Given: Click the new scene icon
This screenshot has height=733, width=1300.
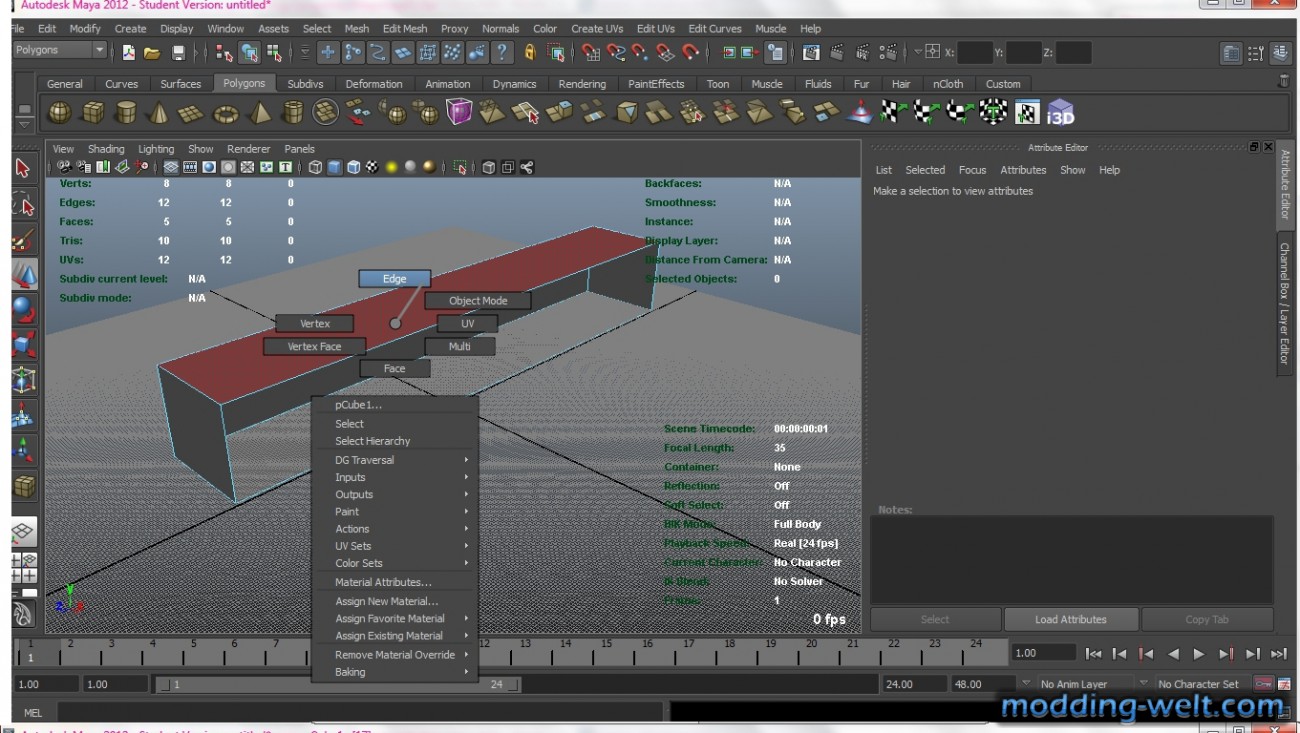Looking at the screenshot, I should [129, 53].
